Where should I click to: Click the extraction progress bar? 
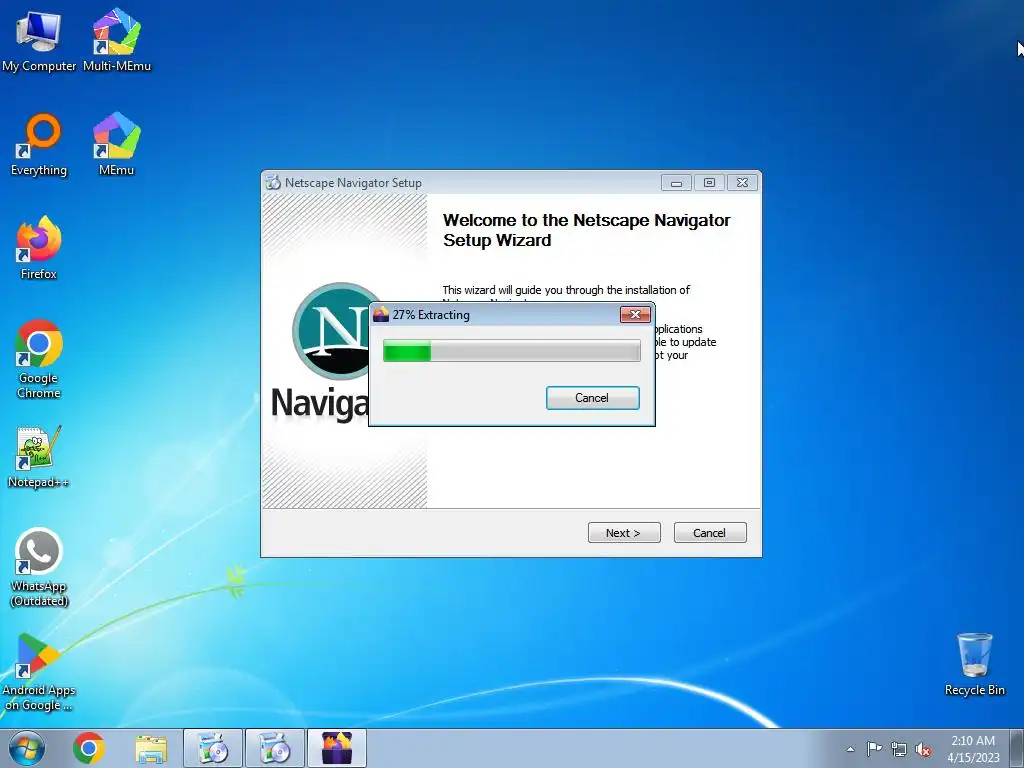[x=511, y=351]
